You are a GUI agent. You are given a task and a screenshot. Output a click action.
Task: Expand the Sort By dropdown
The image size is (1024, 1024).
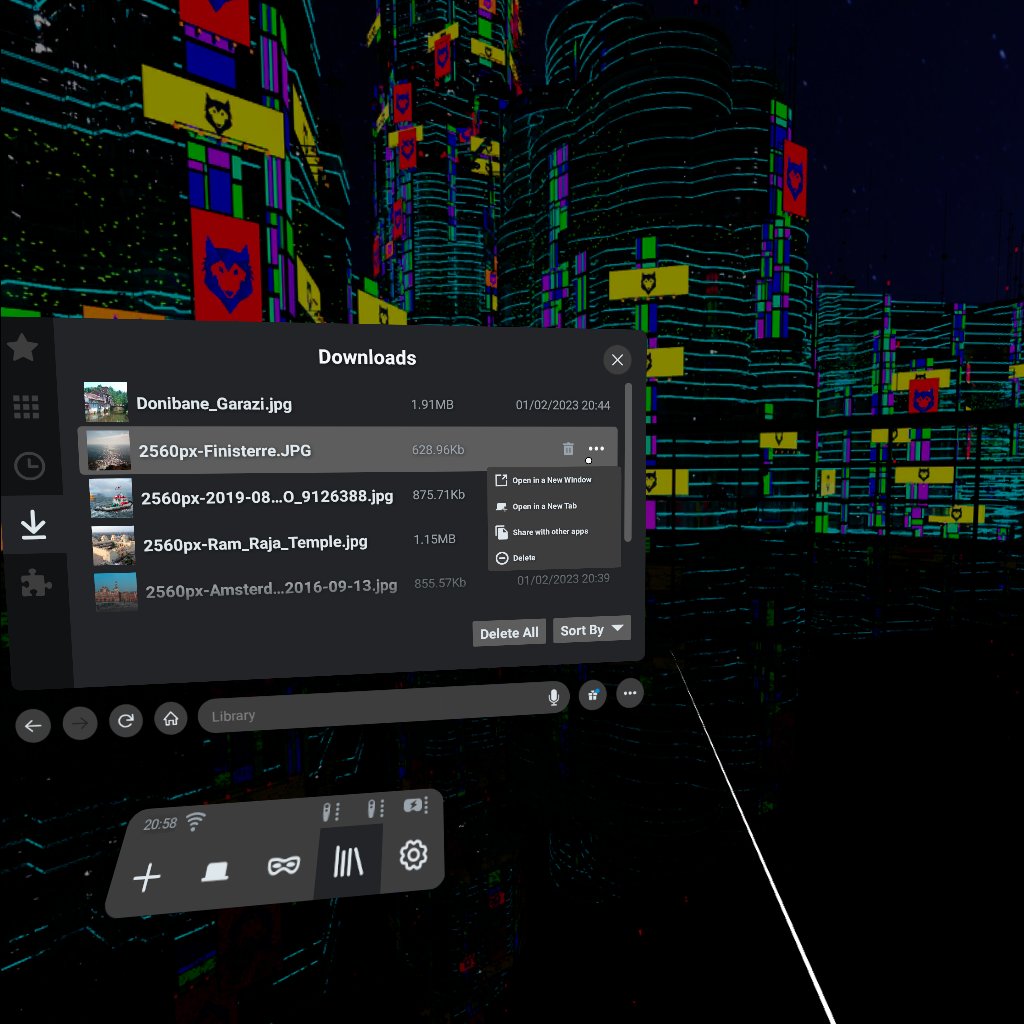tap(592, 630)
